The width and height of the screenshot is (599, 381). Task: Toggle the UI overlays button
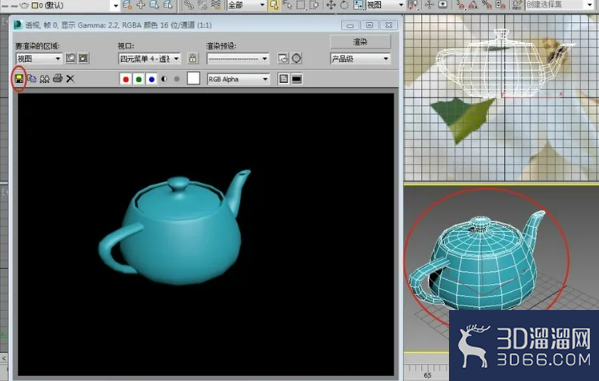(283, 79)
